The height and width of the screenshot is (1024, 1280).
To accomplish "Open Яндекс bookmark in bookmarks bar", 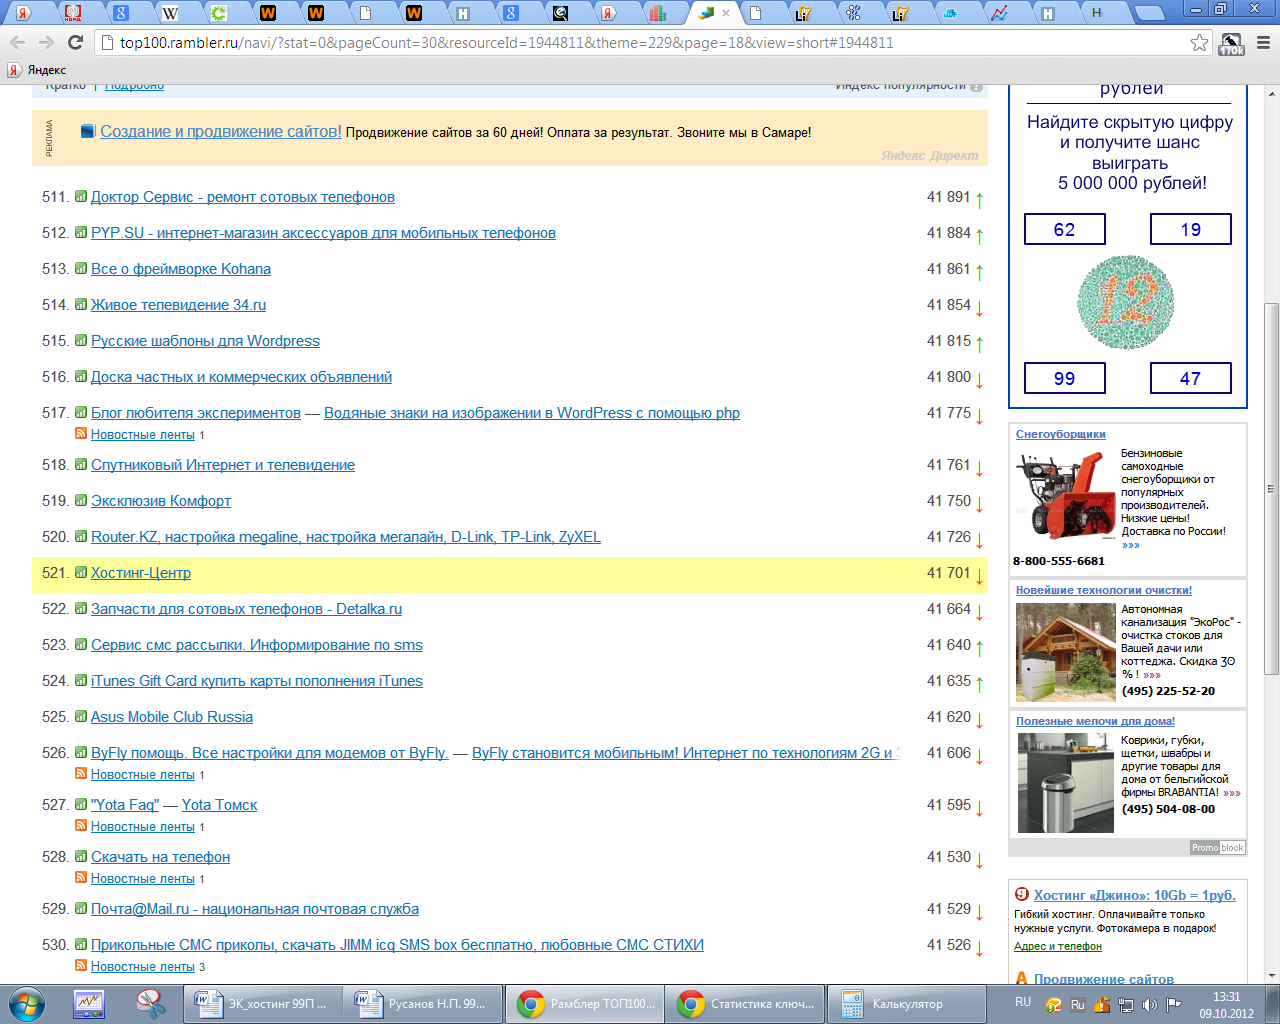I will tap(37, 70).
